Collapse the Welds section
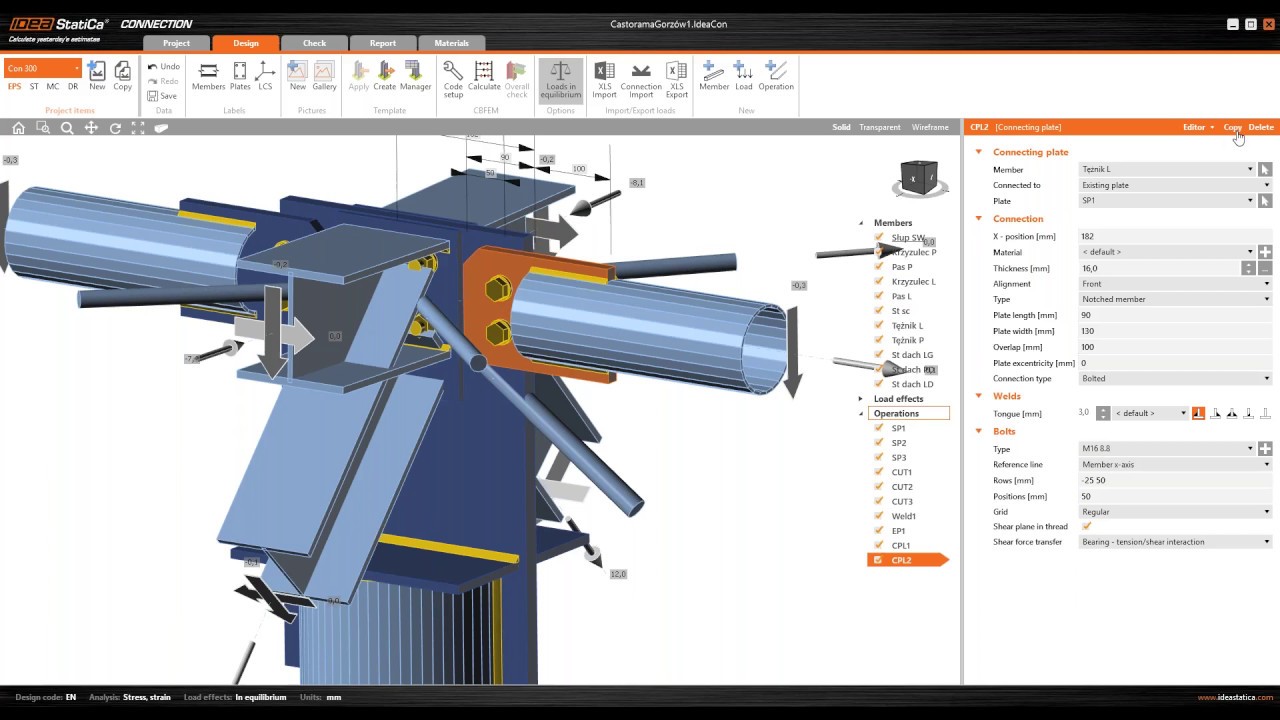 (979, 396)
